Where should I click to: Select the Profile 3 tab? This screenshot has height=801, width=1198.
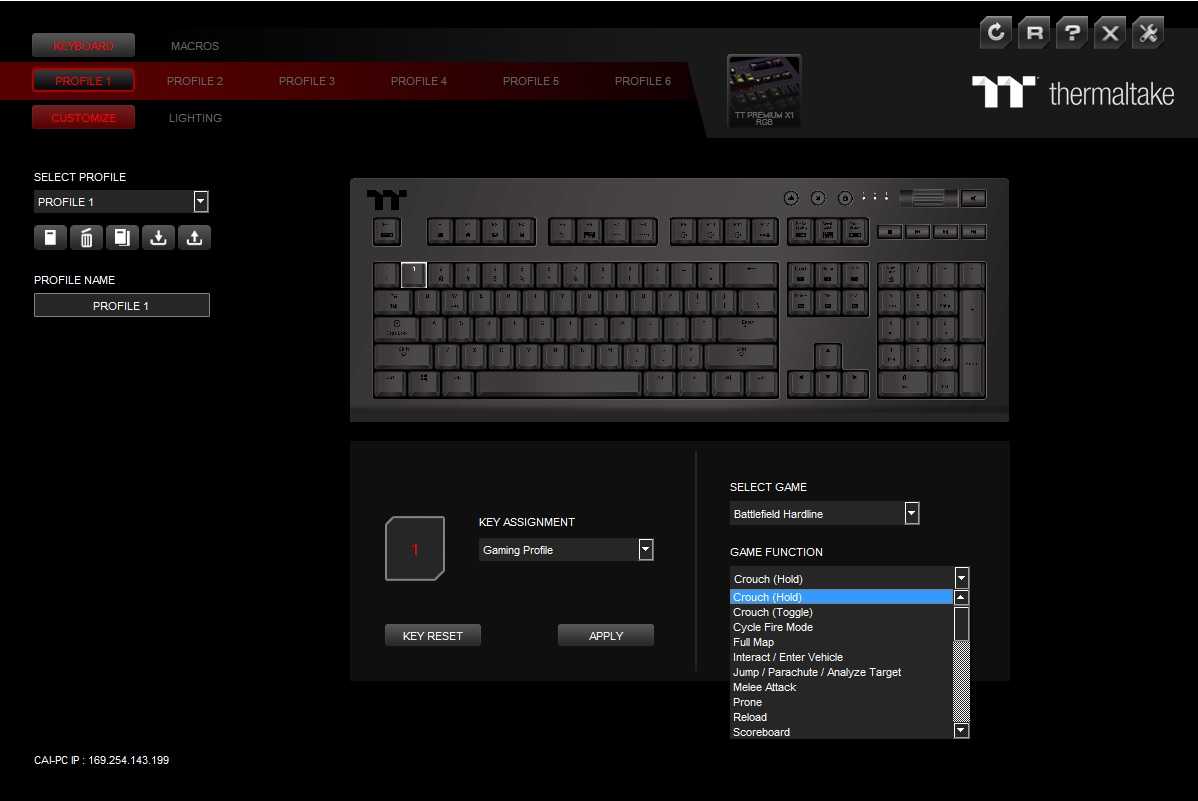(306, 81)
